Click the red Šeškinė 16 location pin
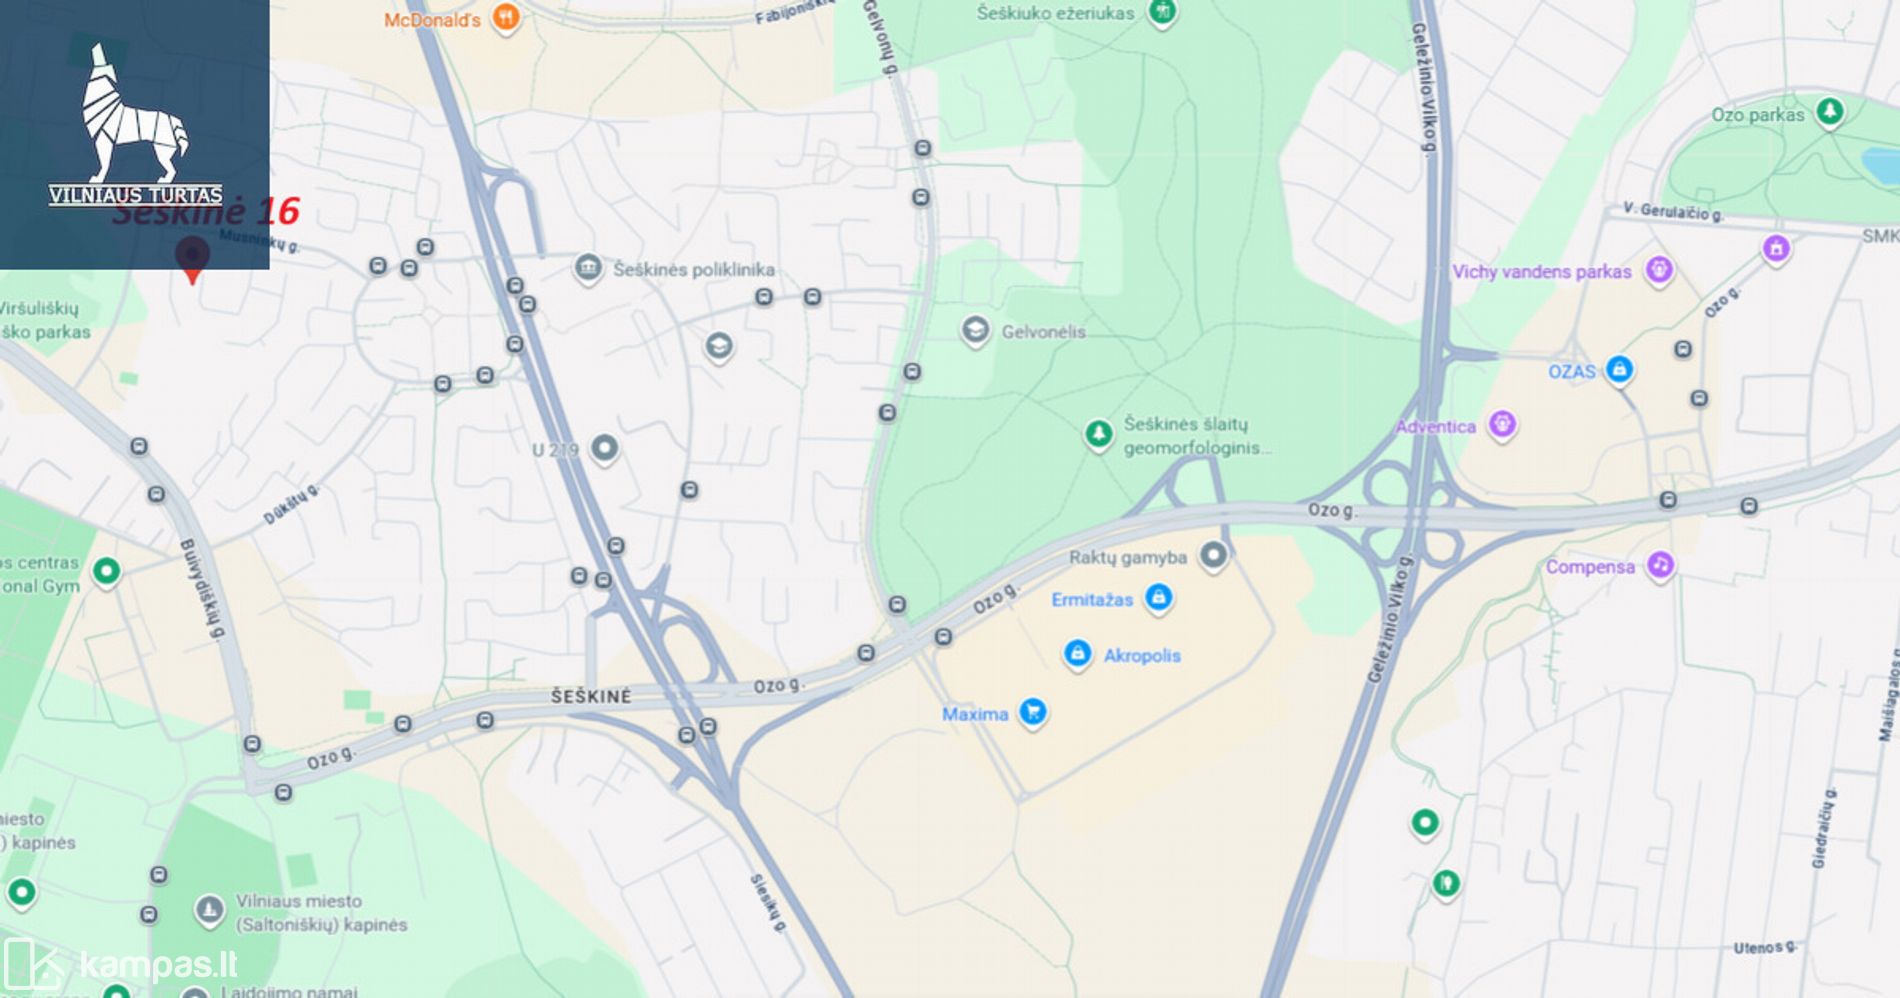1900x998 pixels. (x=192, y=259)
